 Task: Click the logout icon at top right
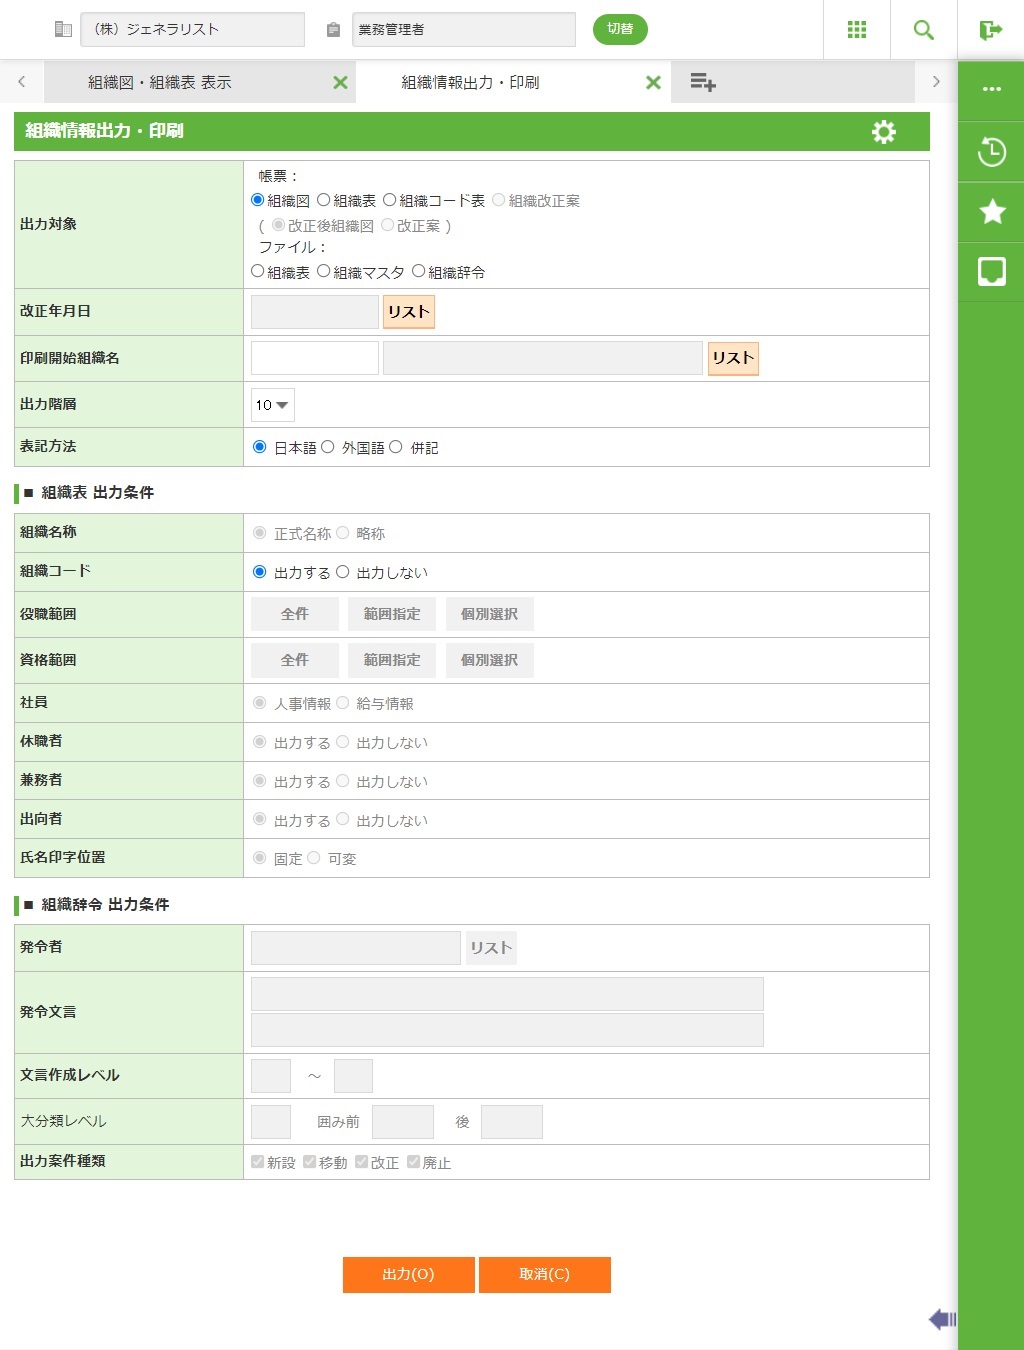[990, 30]
